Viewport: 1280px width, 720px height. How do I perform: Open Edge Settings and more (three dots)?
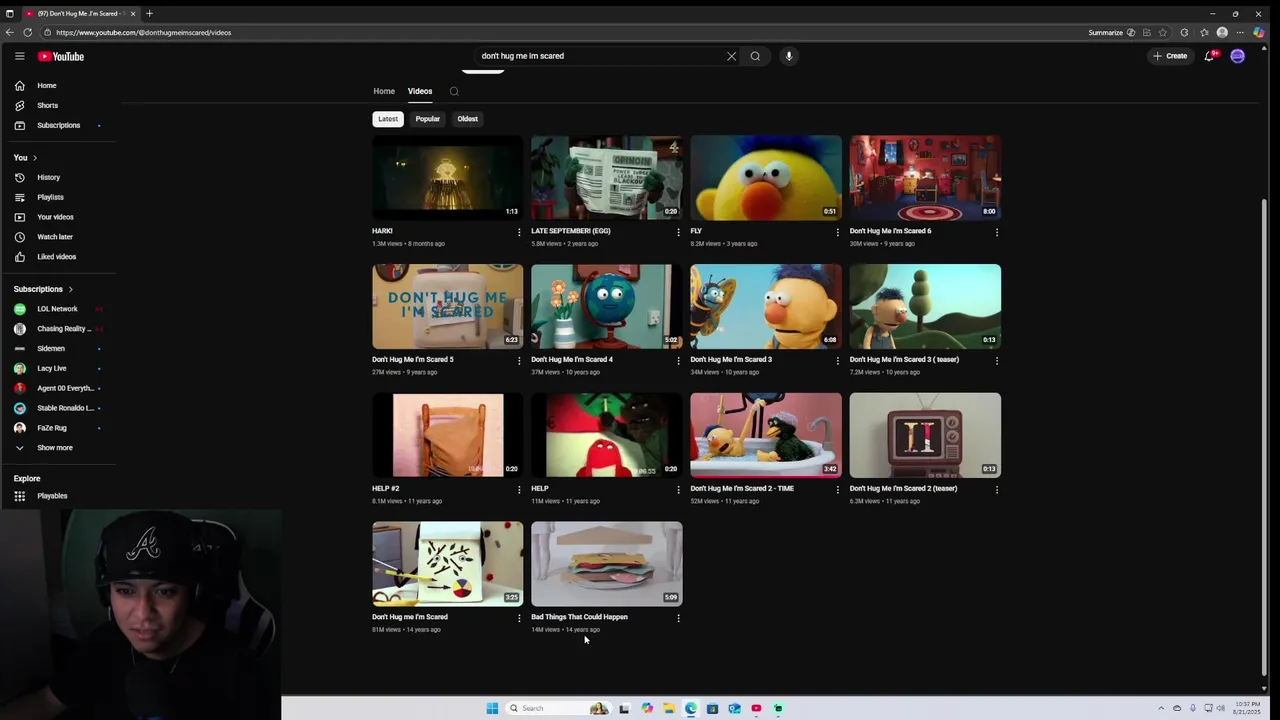(x=1240, y=32)
